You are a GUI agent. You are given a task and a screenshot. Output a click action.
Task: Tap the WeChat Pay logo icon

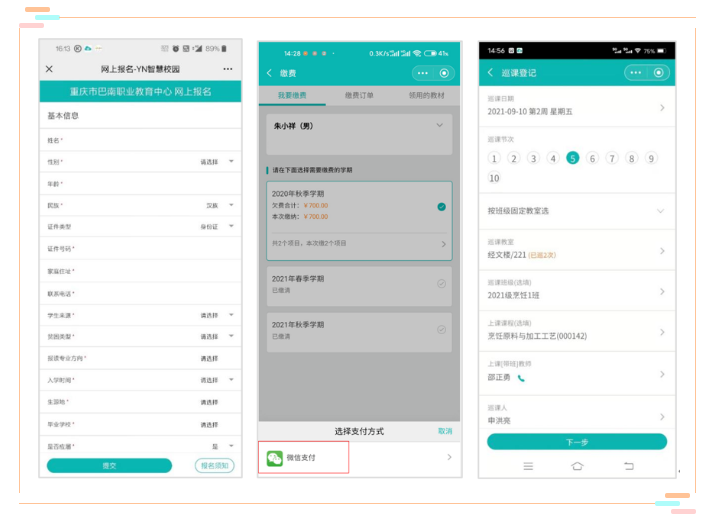[274, 458]
